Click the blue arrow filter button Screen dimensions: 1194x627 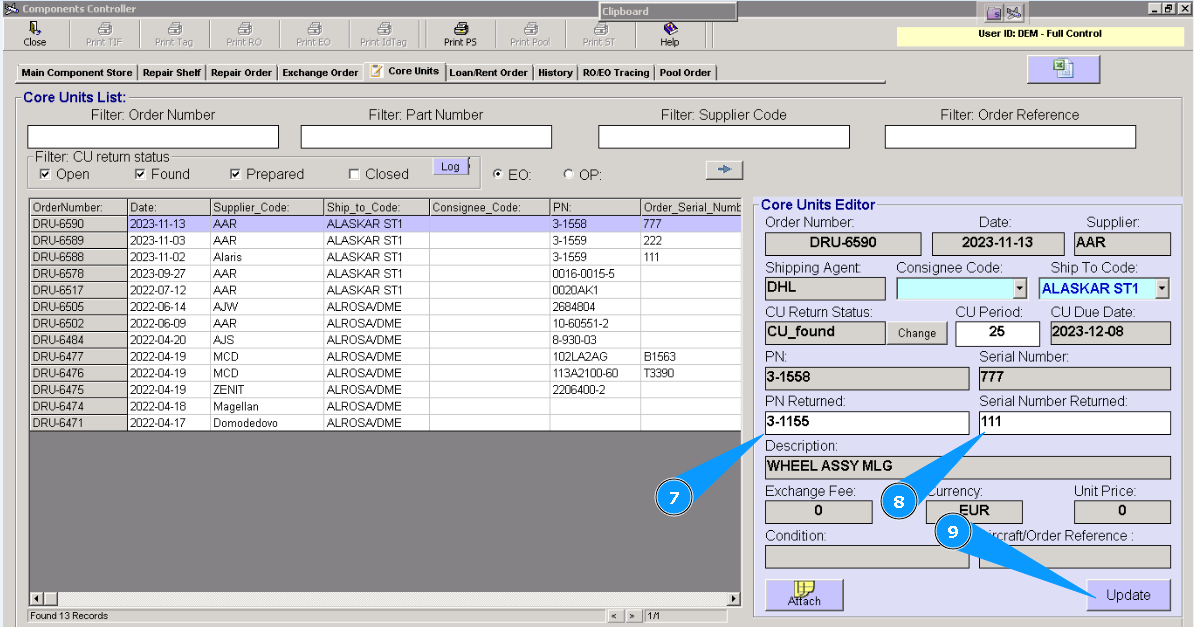724,170
